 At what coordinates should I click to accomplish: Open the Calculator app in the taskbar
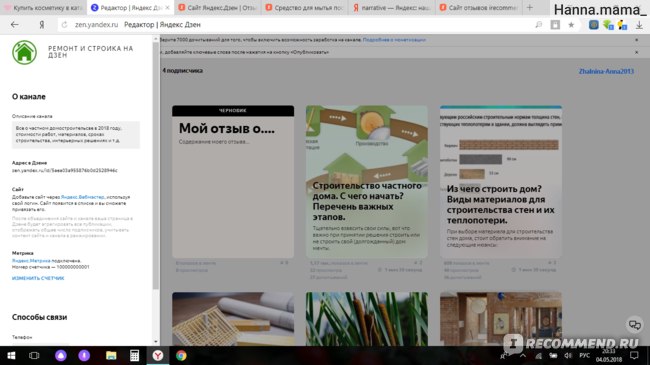134,355
